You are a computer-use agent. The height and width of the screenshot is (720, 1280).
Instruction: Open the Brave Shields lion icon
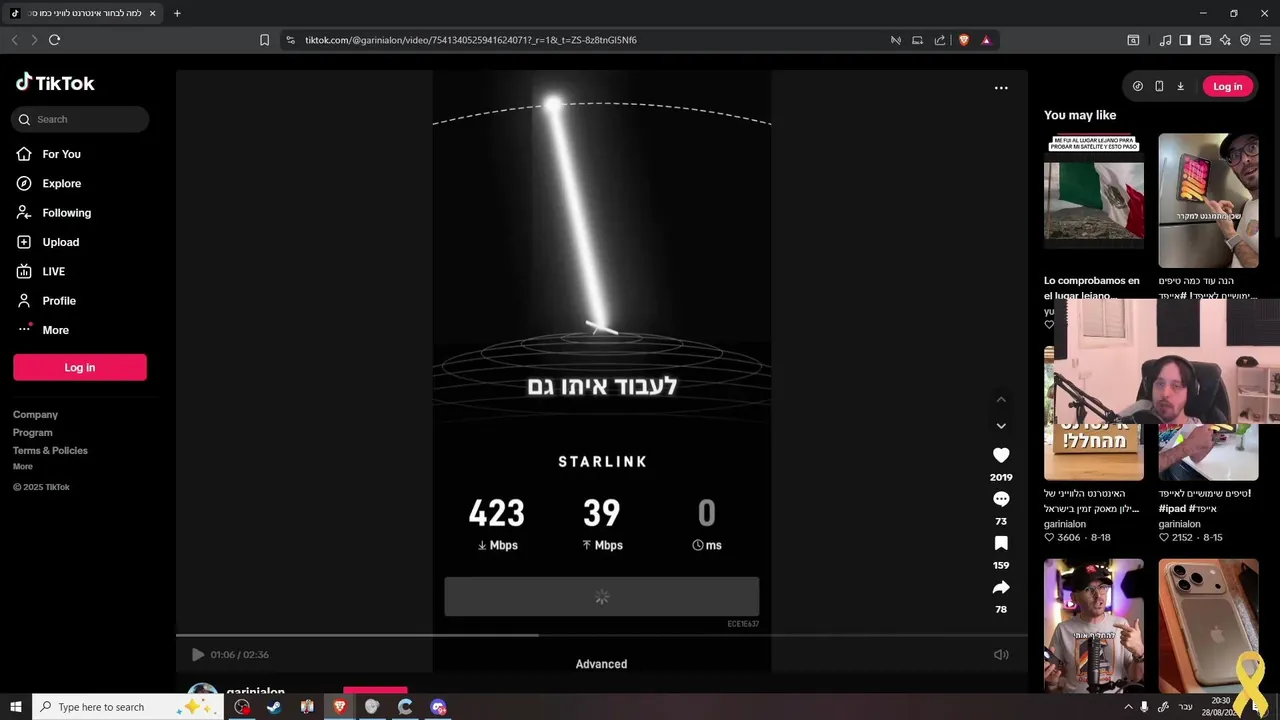point(964,40)
